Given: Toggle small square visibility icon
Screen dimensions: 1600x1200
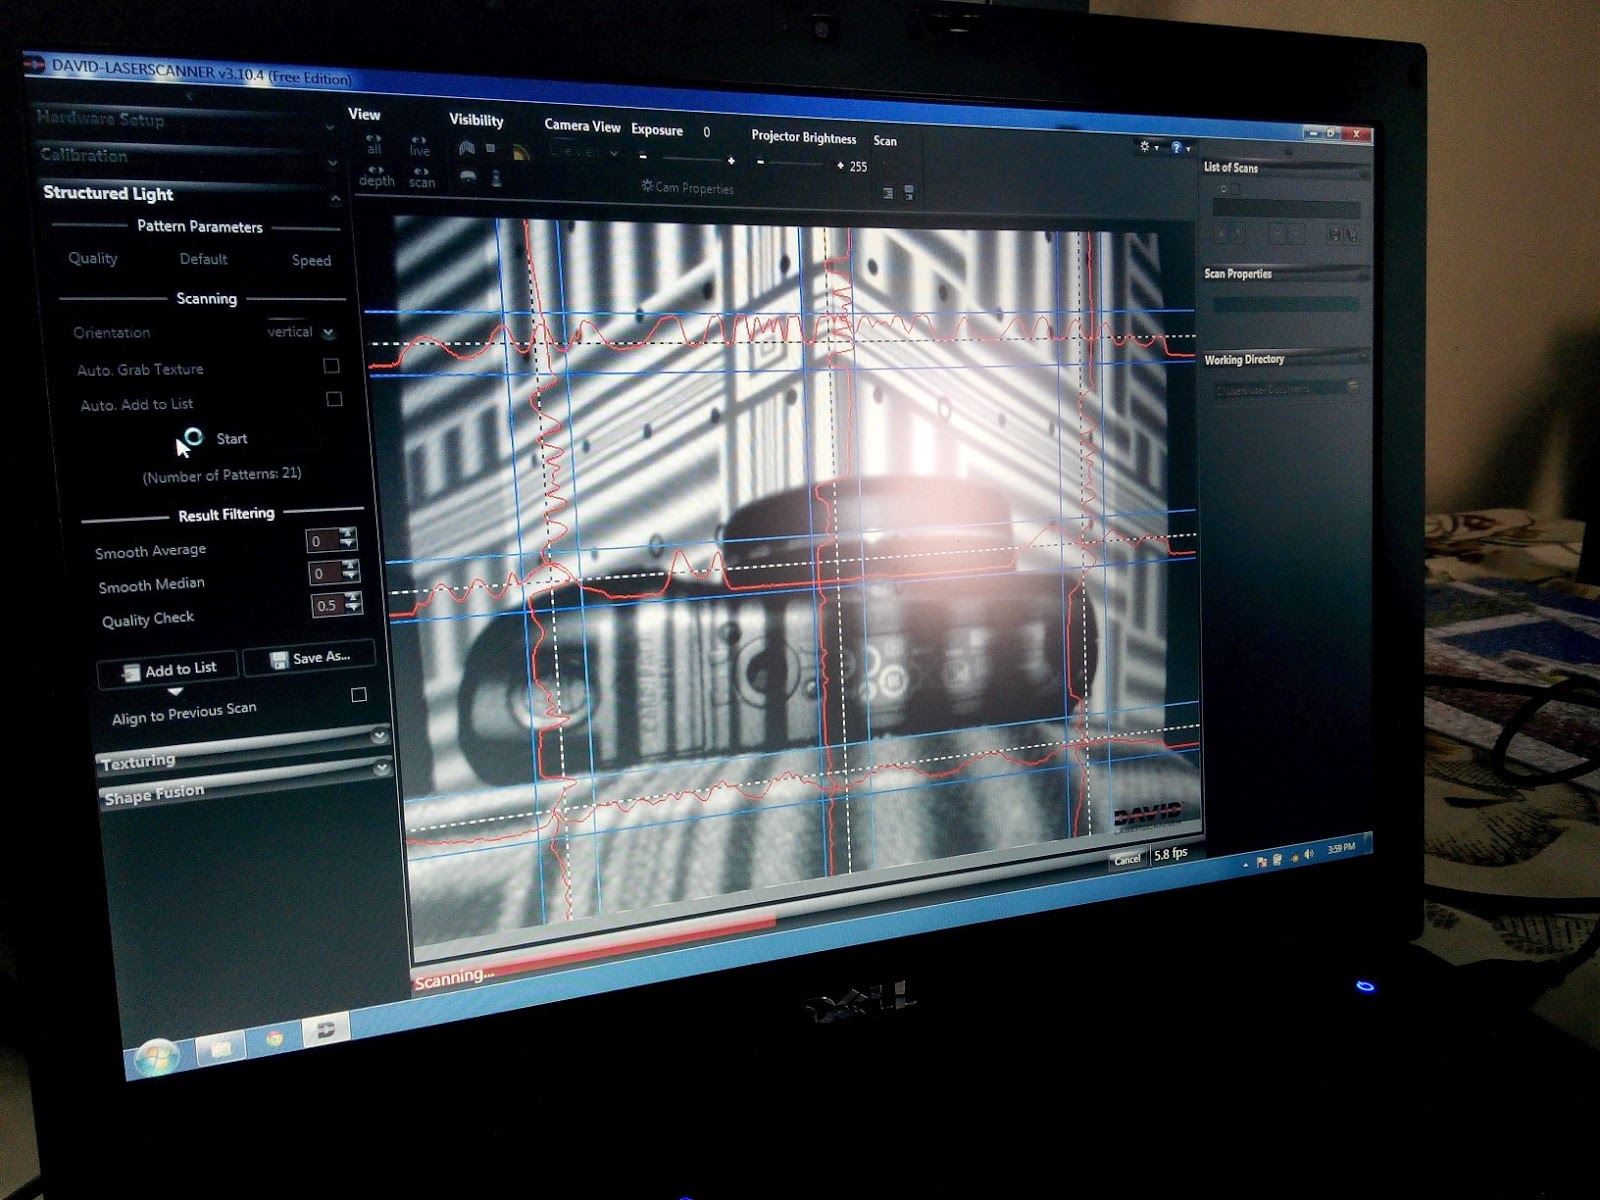Looking at the screenshot, I should [491, 148].
